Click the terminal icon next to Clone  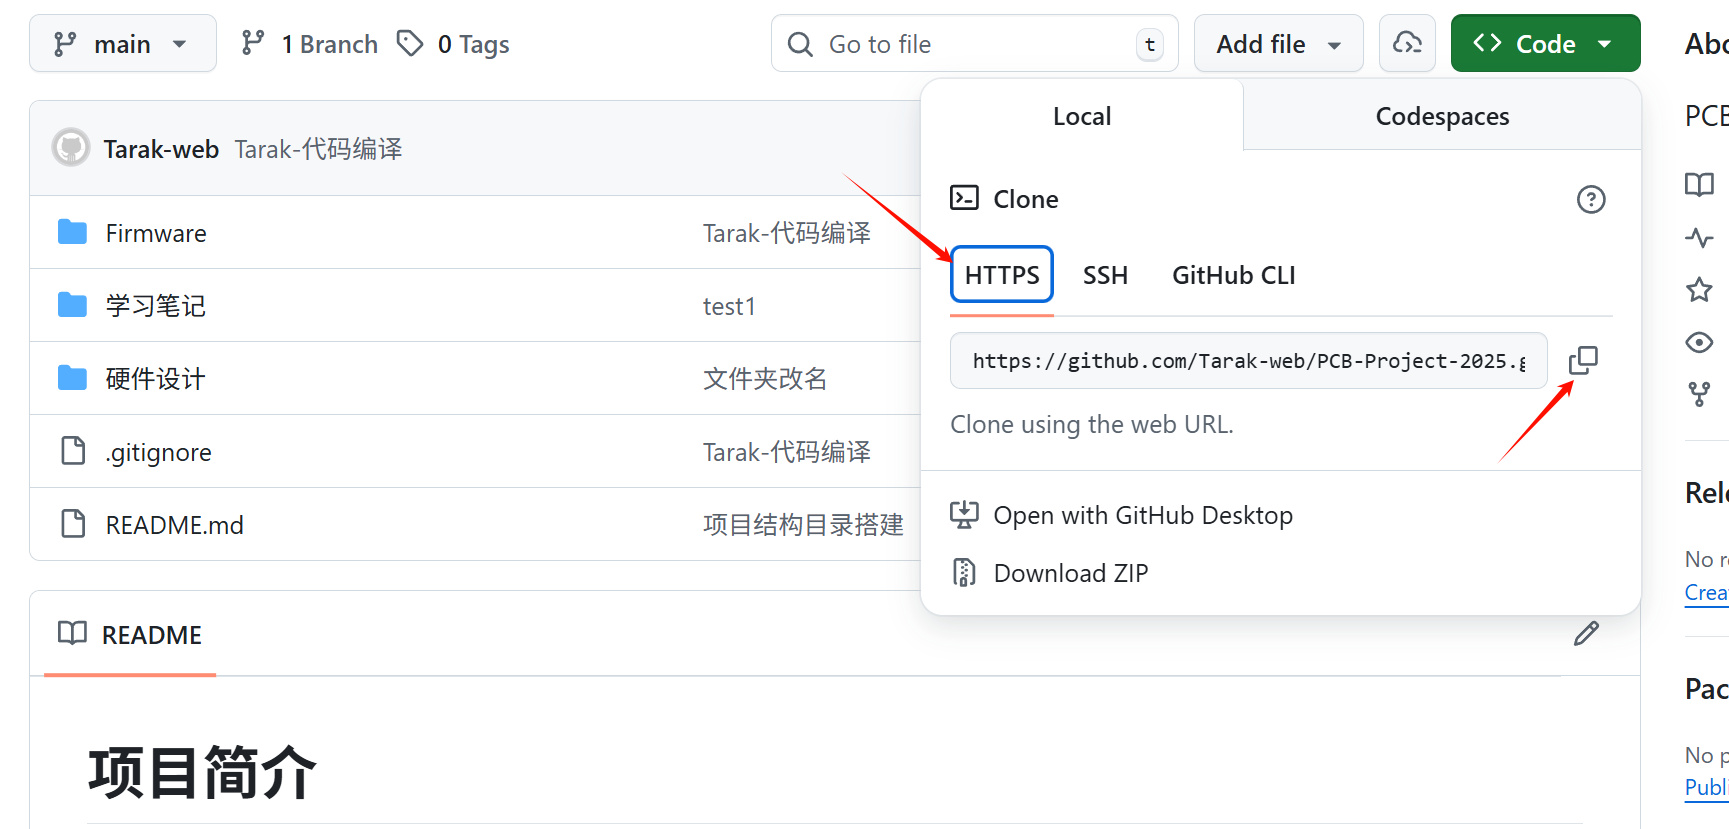point(964,198)
